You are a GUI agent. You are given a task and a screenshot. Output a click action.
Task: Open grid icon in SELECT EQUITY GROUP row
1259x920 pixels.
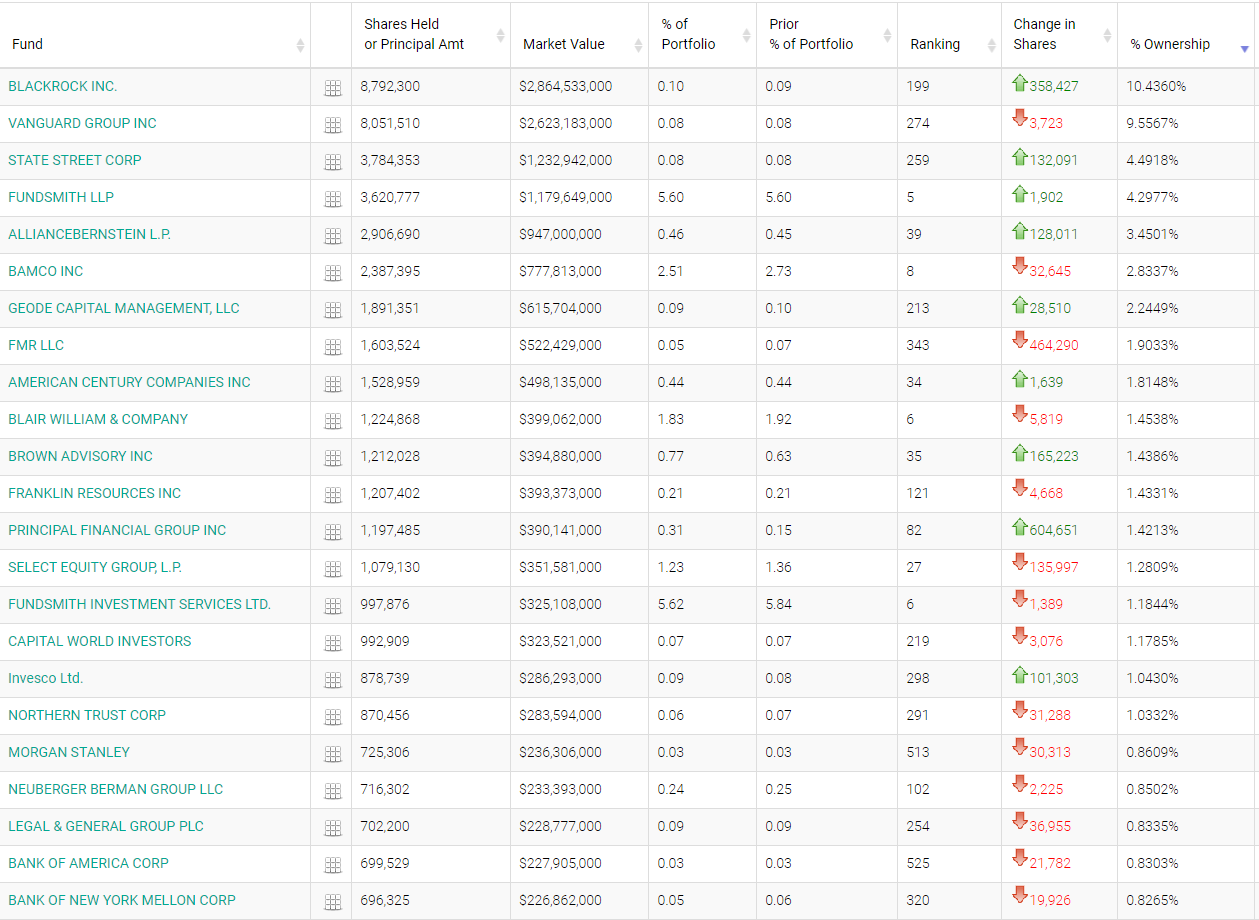(x=333, y=569)
